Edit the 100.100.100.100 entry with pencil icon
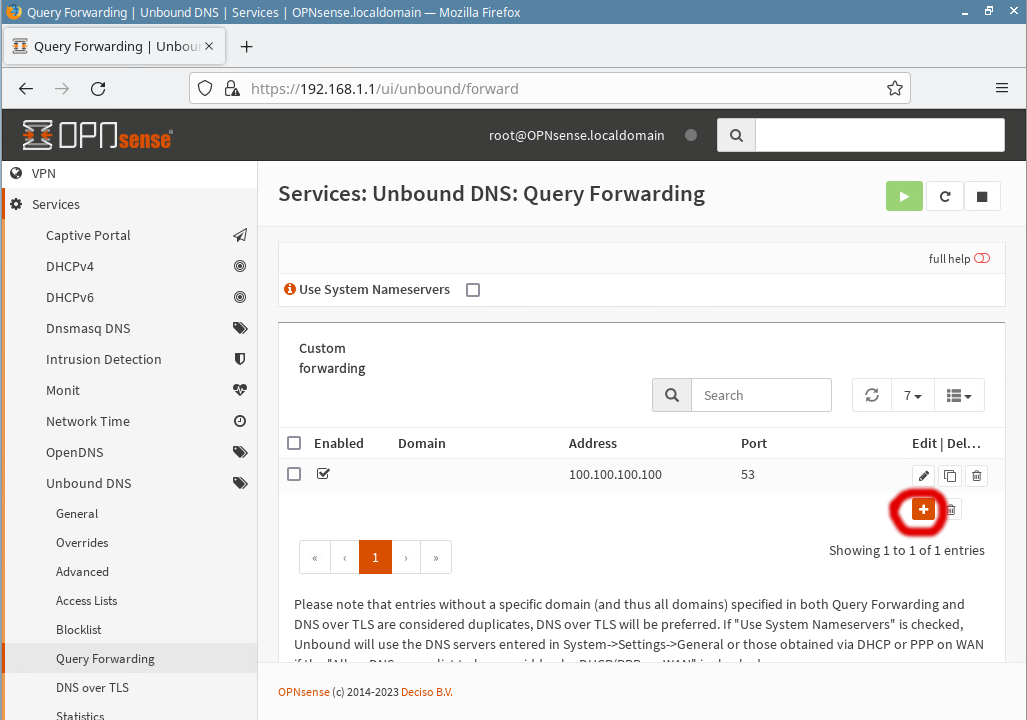This screenshot has height=720, width=1027. coord(924,476)
